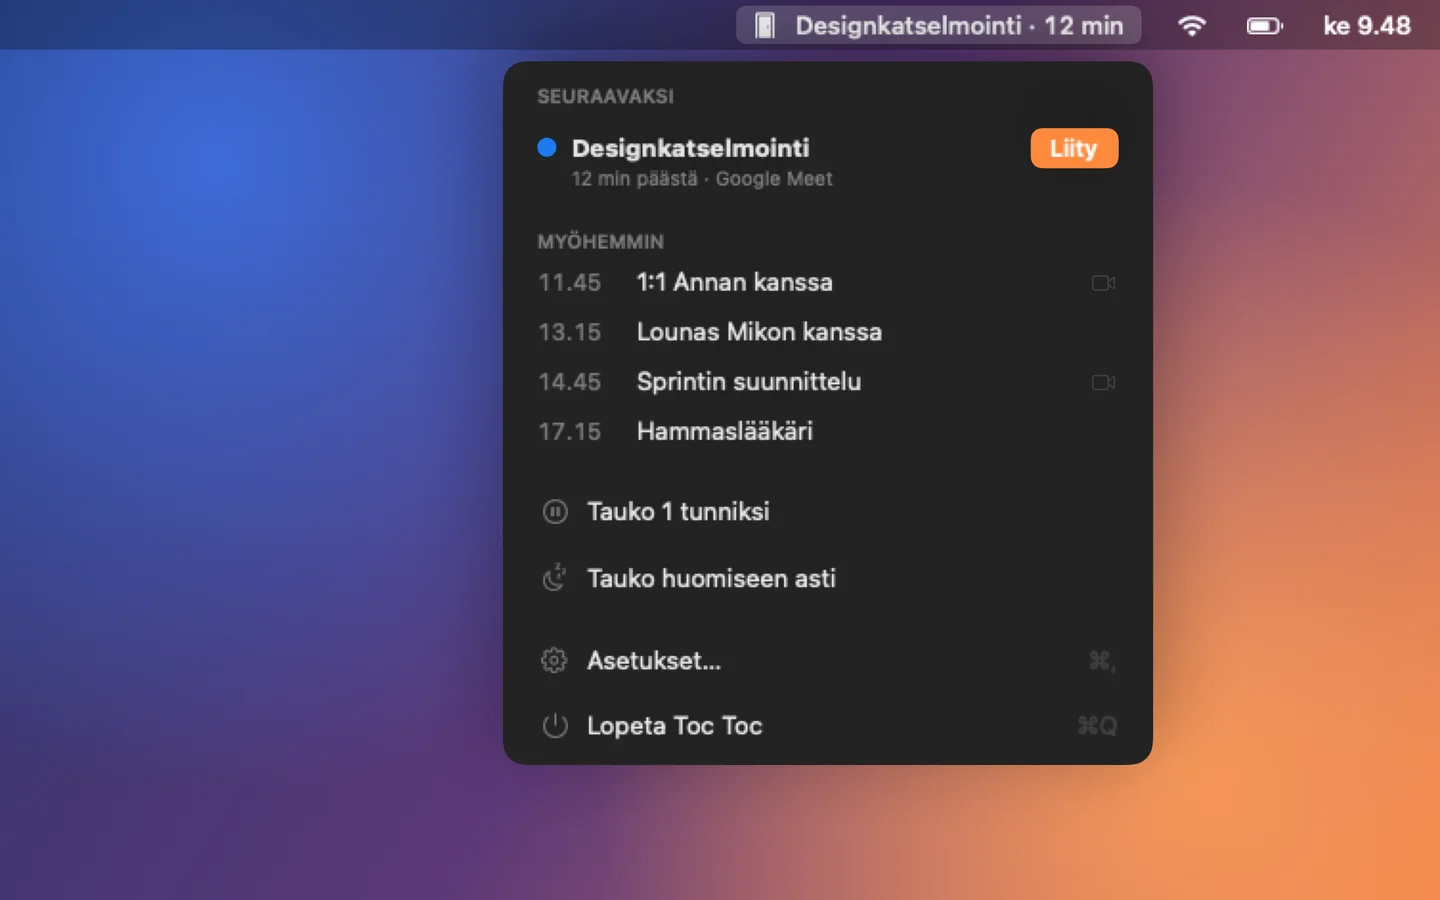Select the Lounas Mikon kanssa event
Image resolution: width=1440 pixels, height=900 pixels.
[827, 332]
